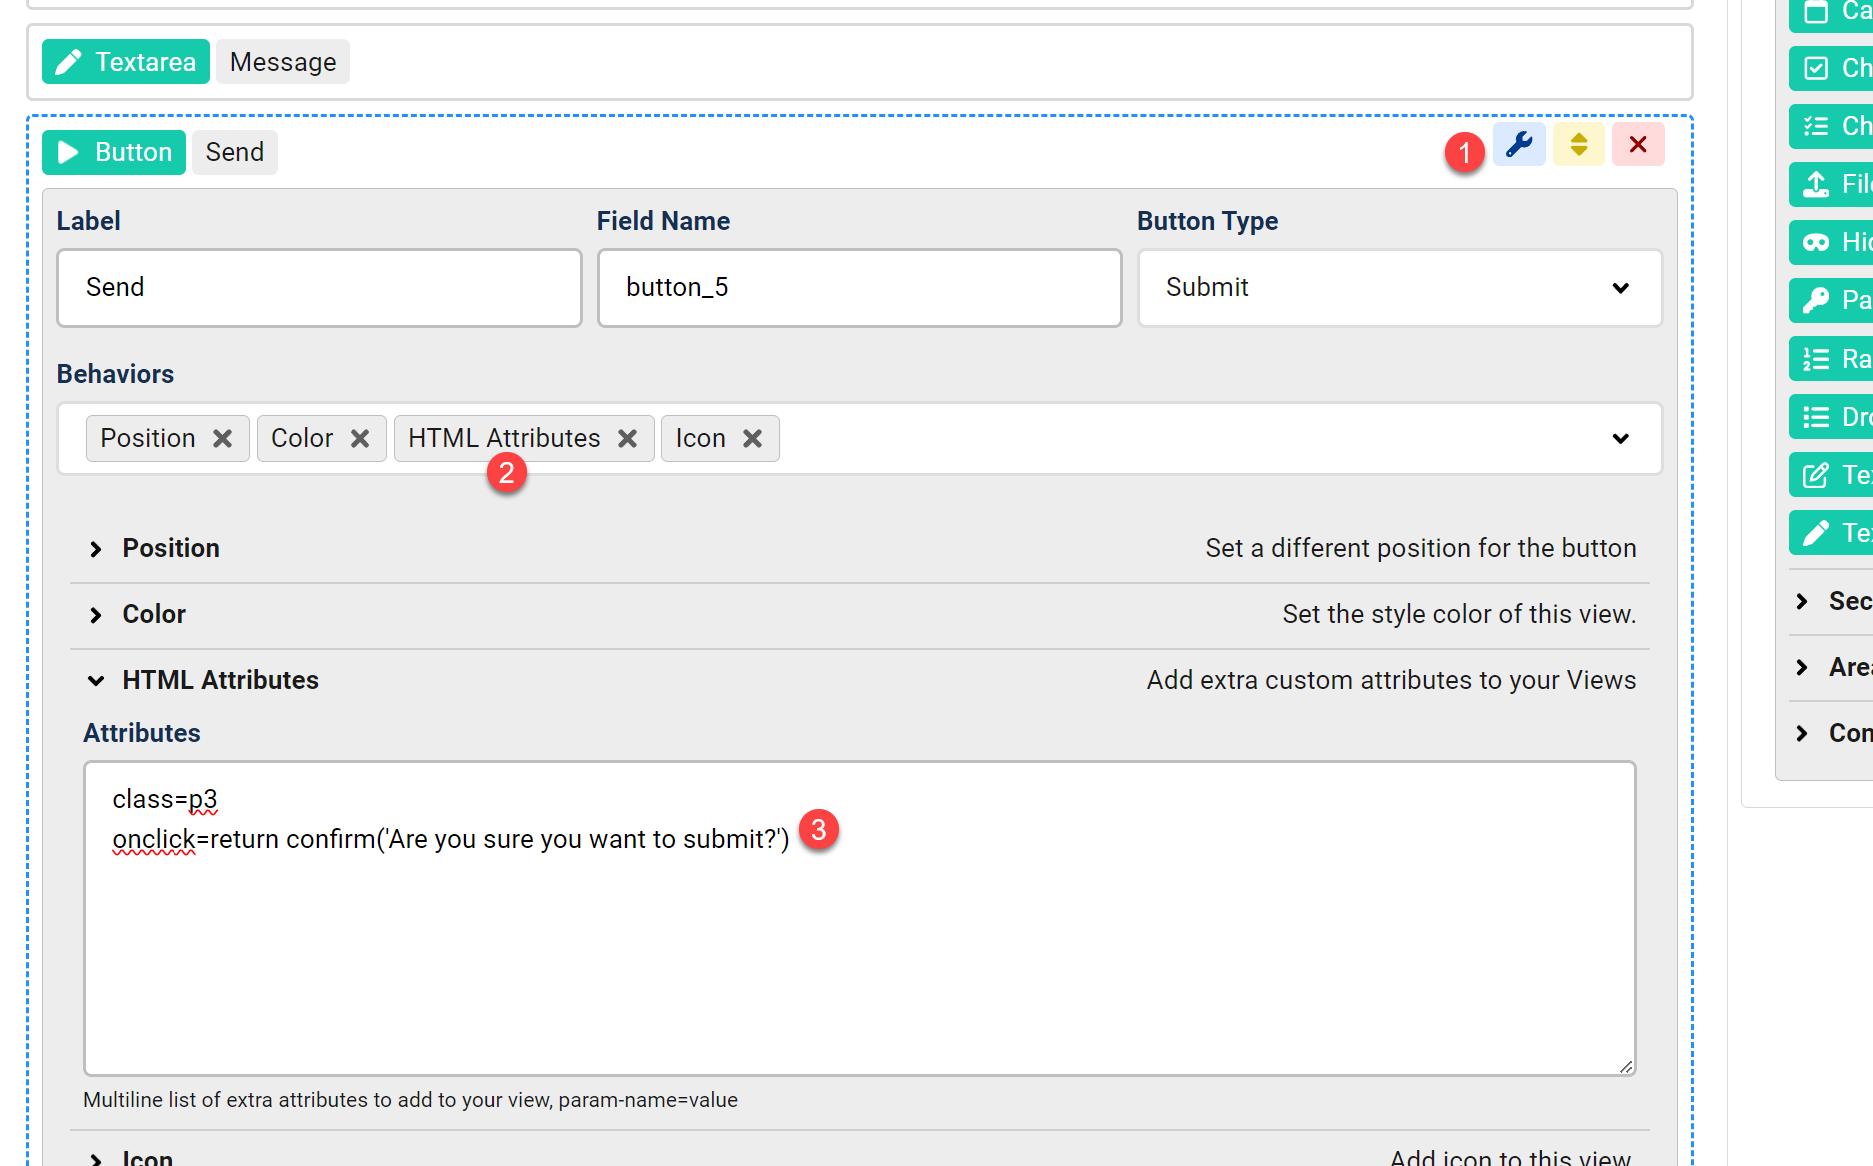Click the yellow sort arrows icon
The height and width of the screenshot is (1166, 1873).
[x=1578, y=145]
